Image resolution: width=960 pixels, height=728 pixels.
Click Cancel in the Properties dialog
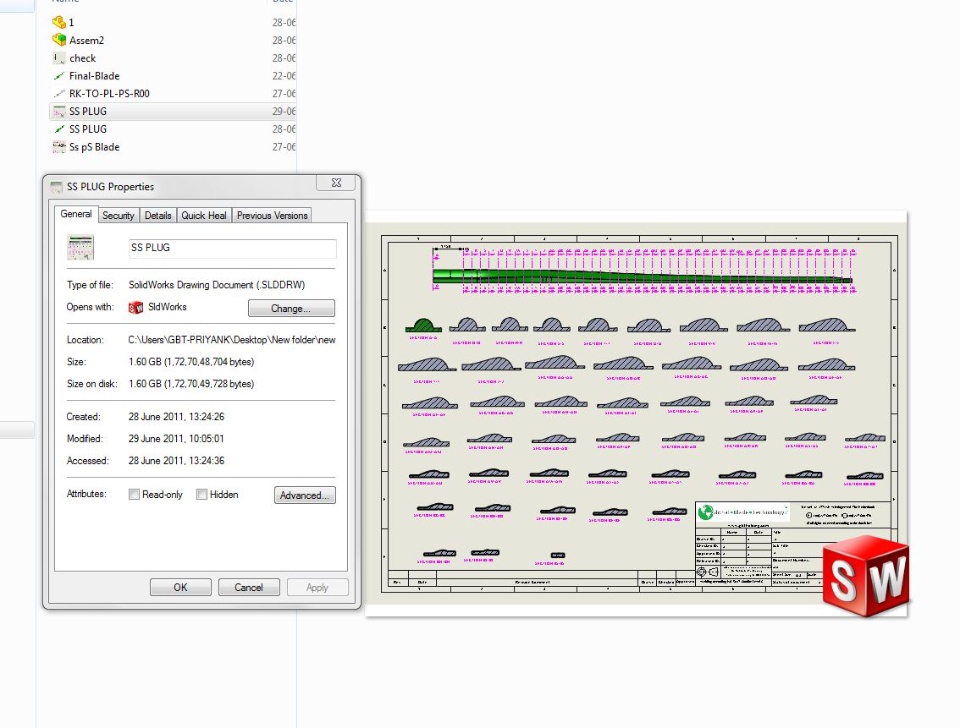tap(249, 587)
